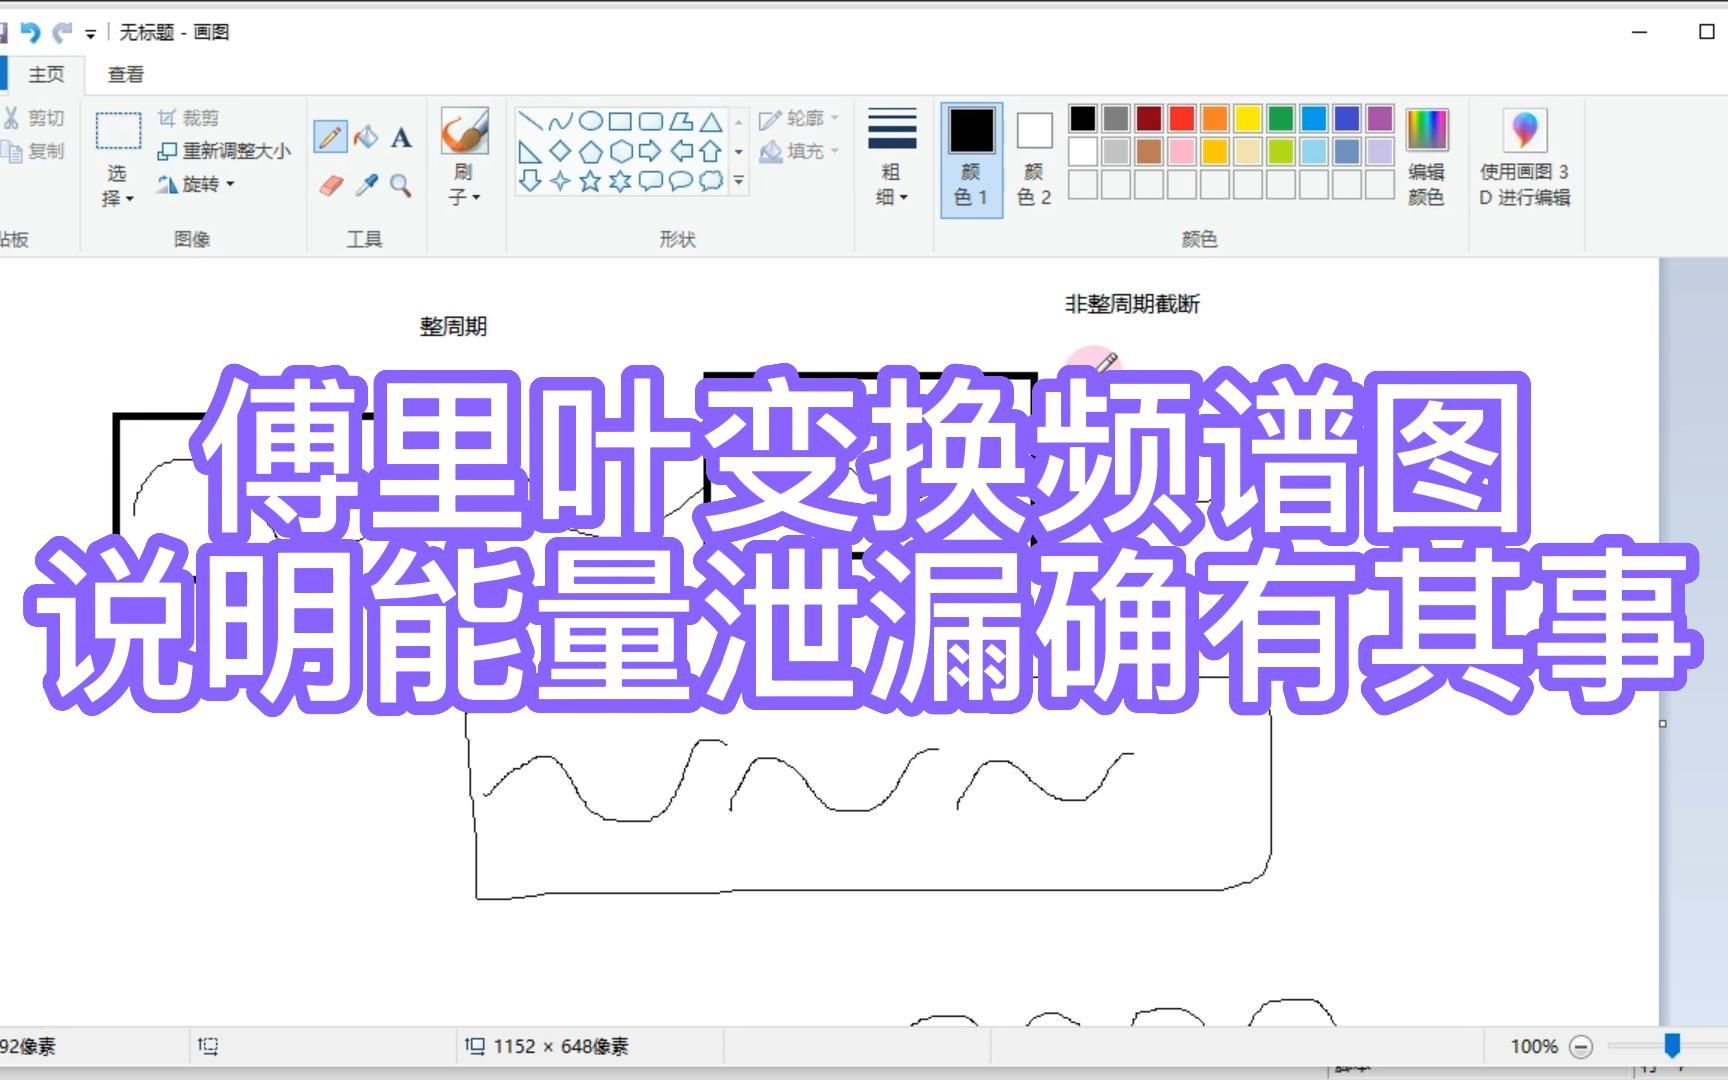The height and width of the screenshot is (1080, 1728).
Task: Activate Color 2 selector
Action: (1034, 158)
